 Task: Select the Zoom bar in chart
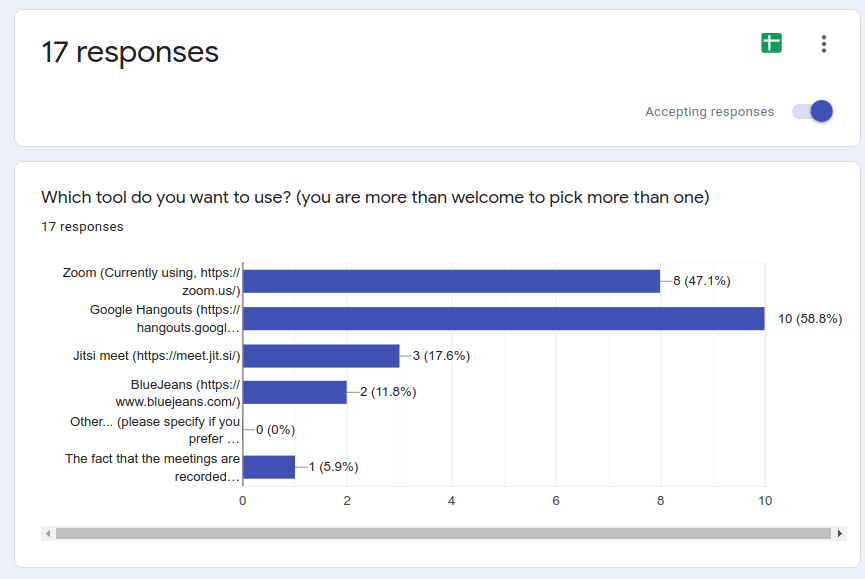coord(451,281)
